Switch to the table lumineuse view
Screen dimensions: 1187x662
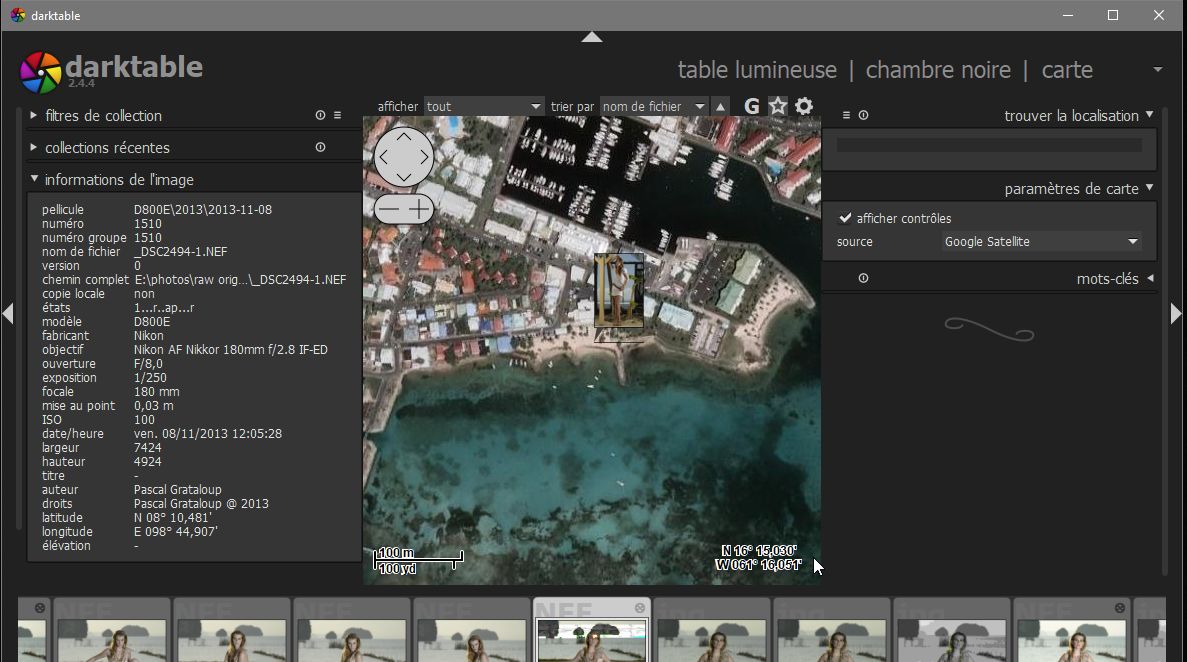point(757,70)
